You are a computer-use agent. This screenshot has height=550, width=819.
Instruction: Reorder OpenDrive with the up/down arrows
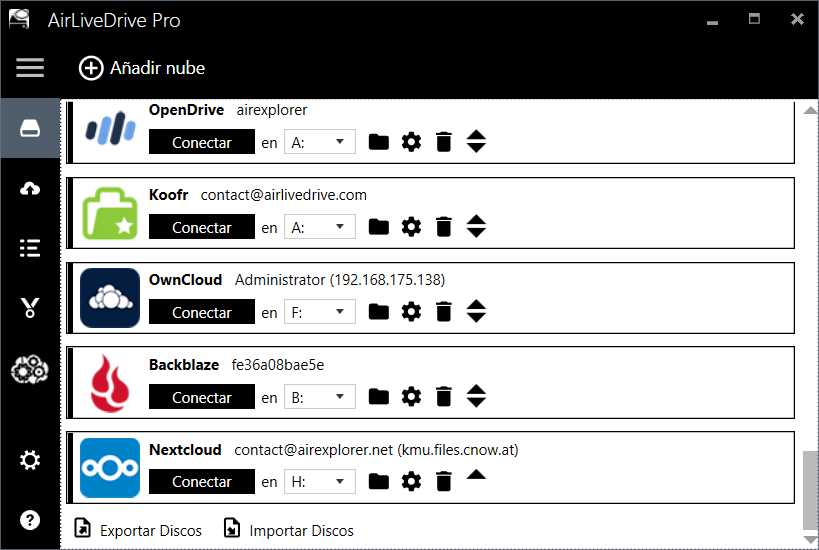pos(476,142)
